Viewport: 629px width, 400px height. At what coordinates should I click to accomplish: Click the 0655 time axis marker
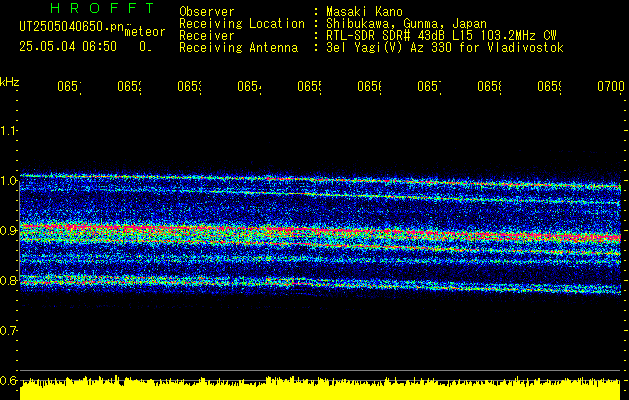(309, 87)
